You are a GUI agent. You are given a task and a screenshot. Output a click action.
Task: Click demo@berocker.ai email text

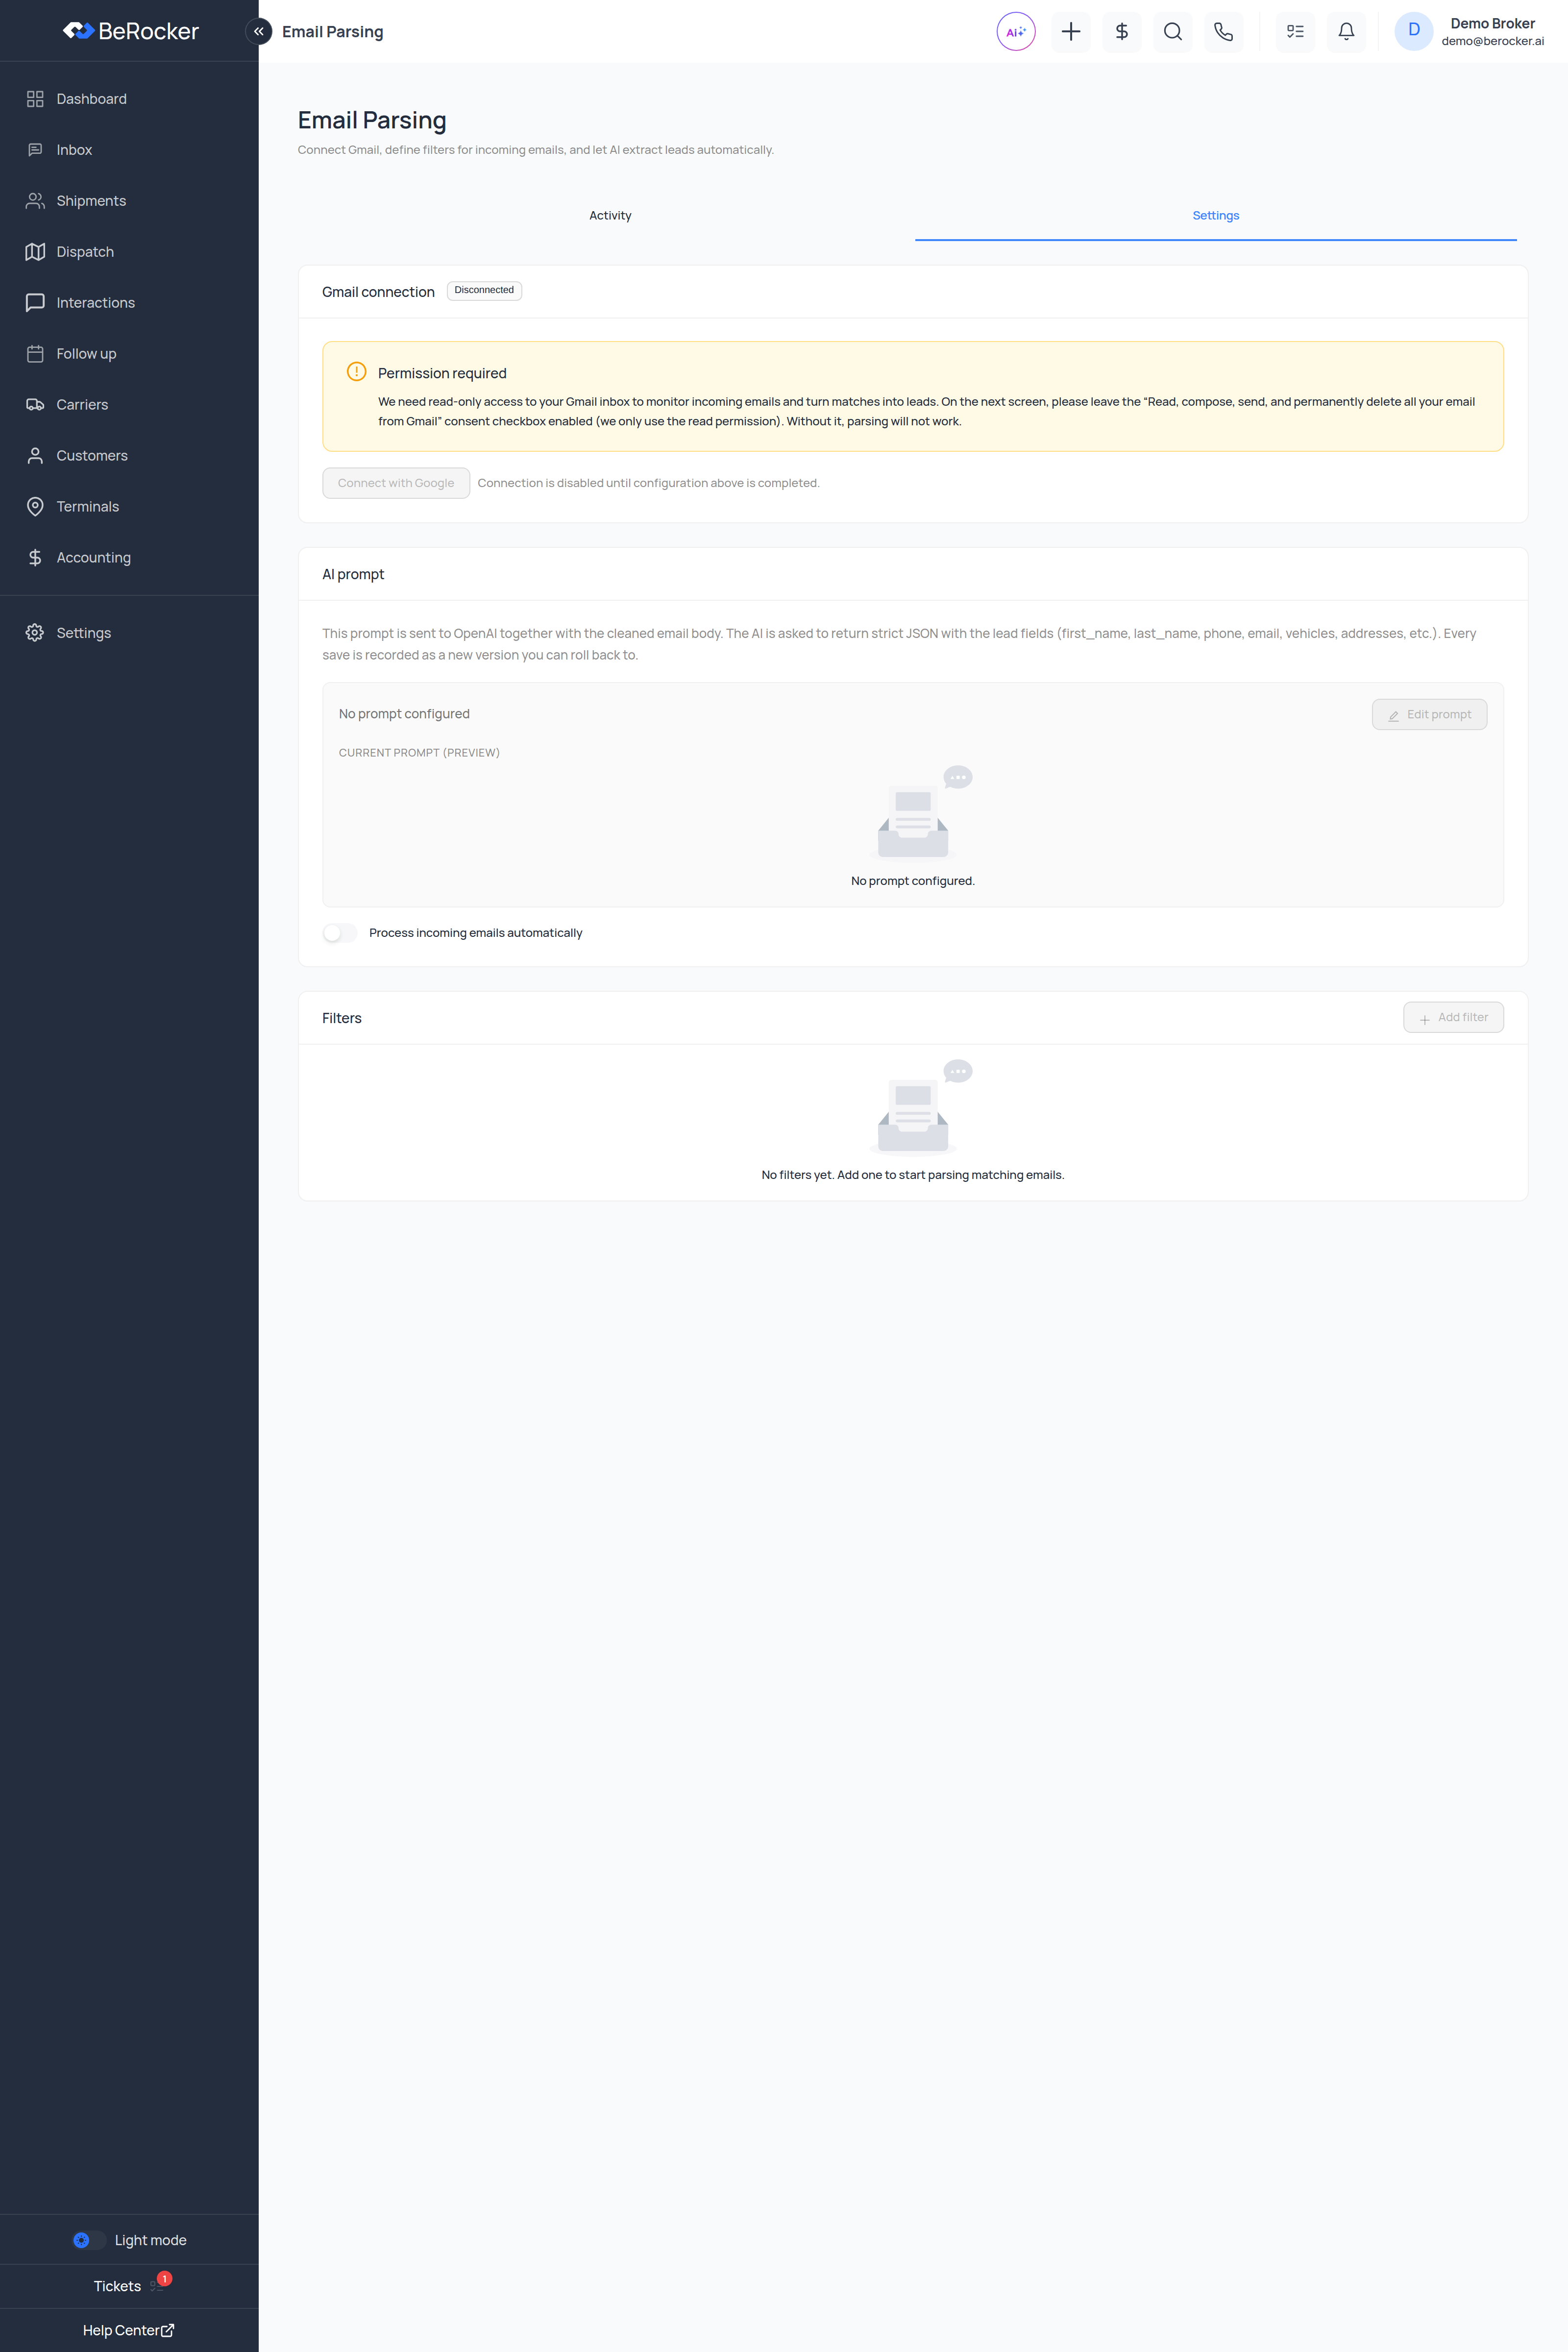[x=1492, y=42]
